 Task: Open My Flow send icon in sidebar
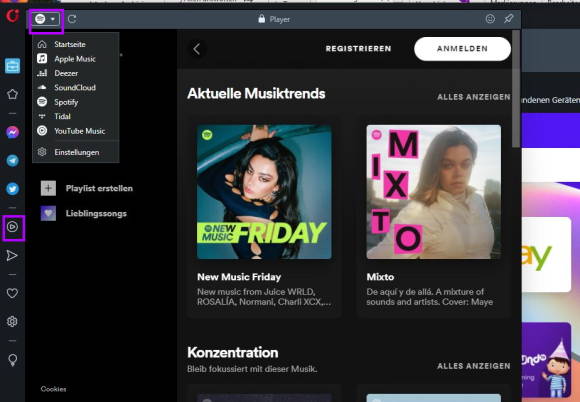point(12,256)
